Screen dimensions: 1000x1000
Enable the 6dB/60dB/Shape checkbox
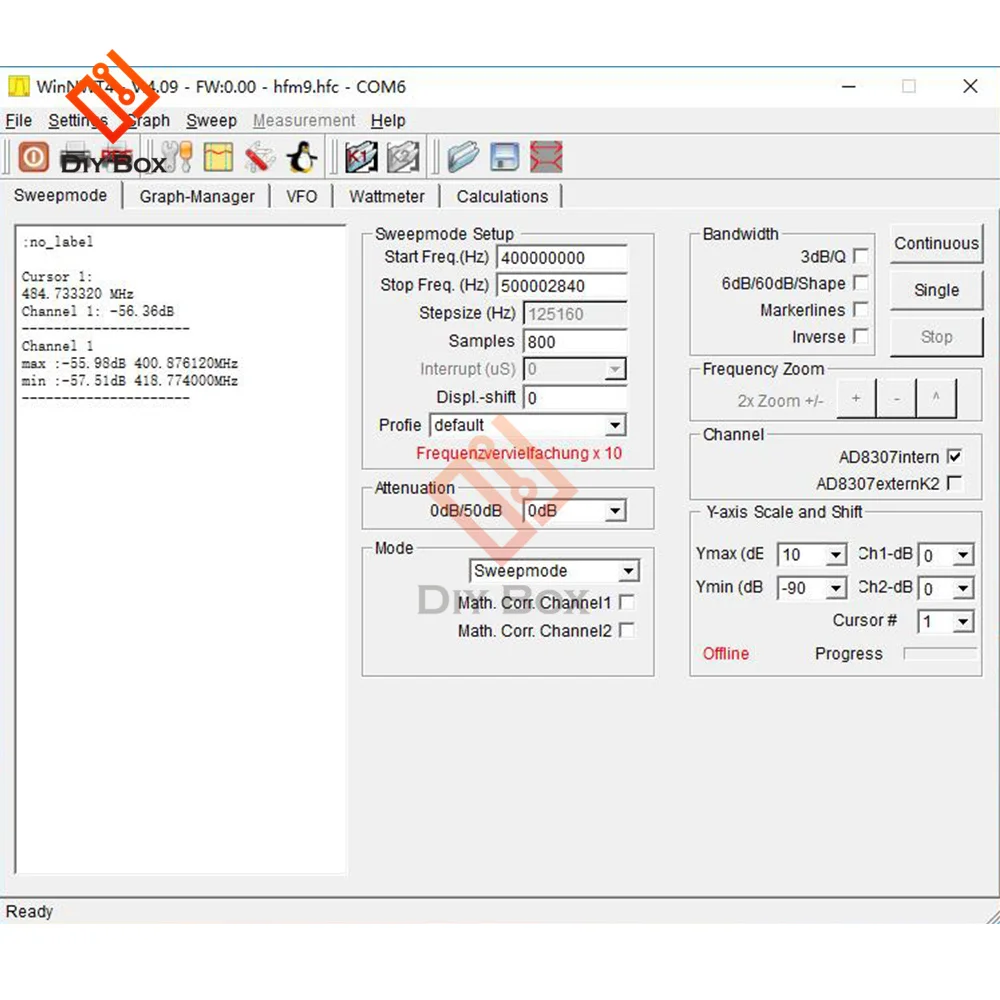pyautogui.click(x=860, y=283)
